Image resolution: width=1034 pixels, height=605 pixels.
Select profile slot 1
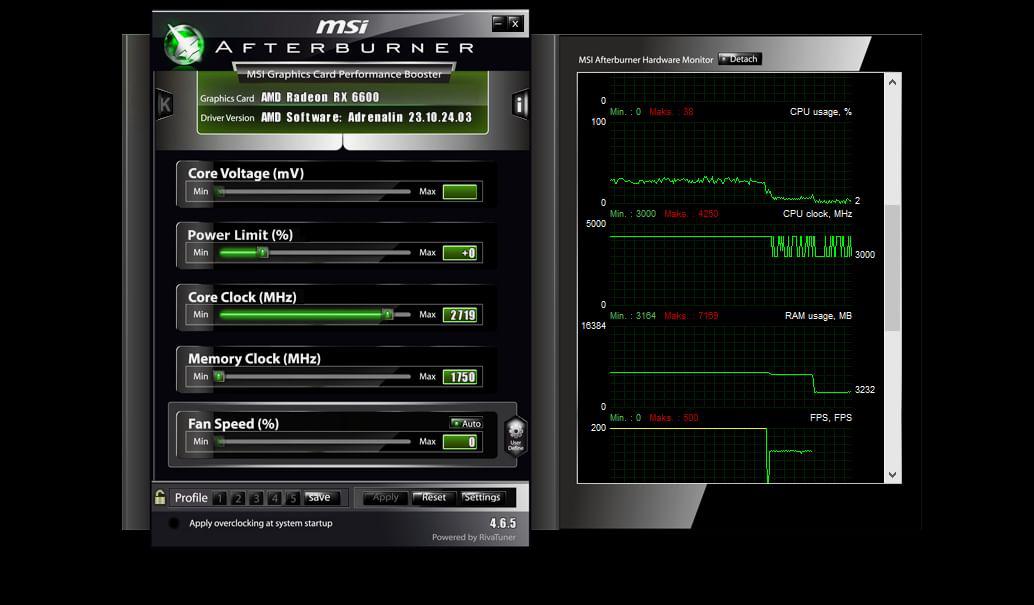click(x=220, y=498)
